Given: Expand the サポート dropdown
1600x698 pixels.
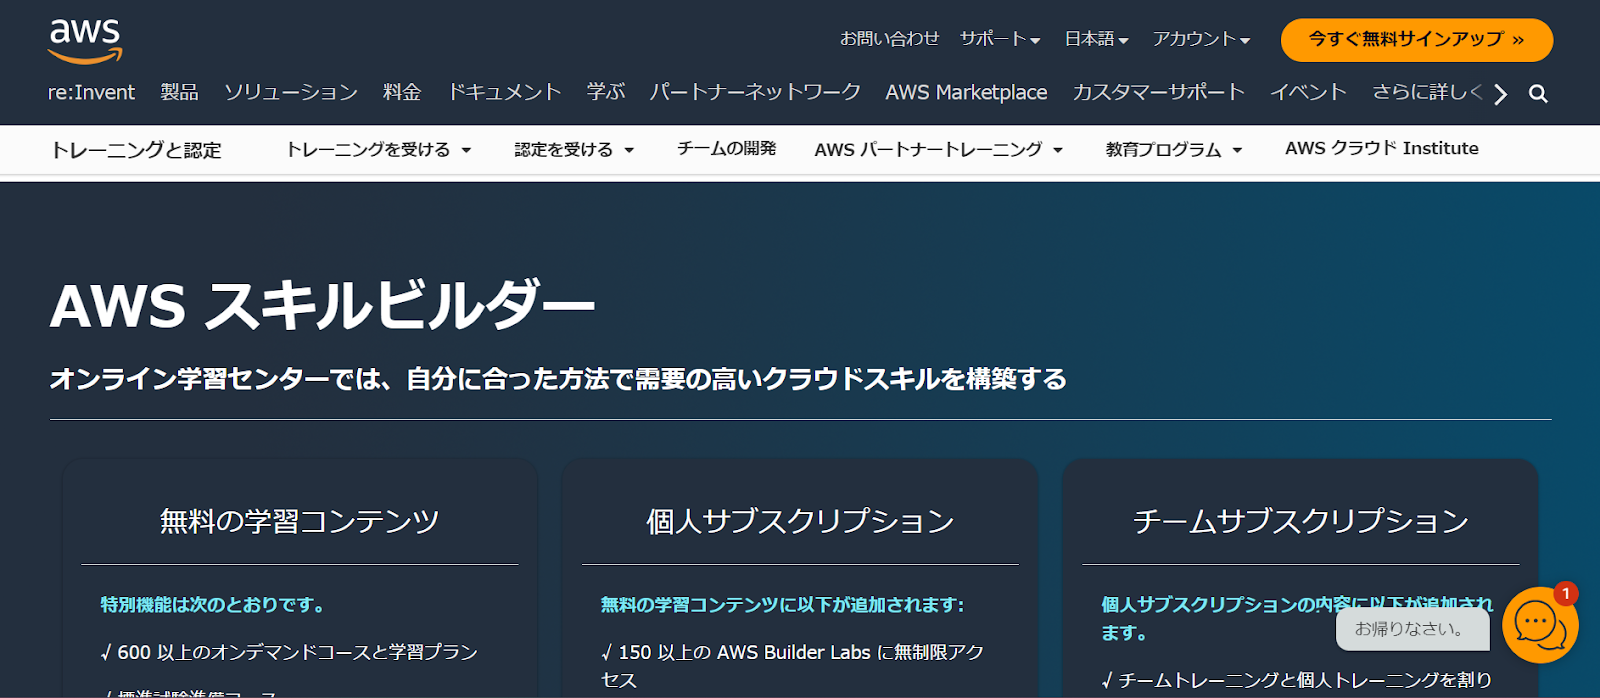Looking at the screenshot, I should click(x=1000, y=39).
